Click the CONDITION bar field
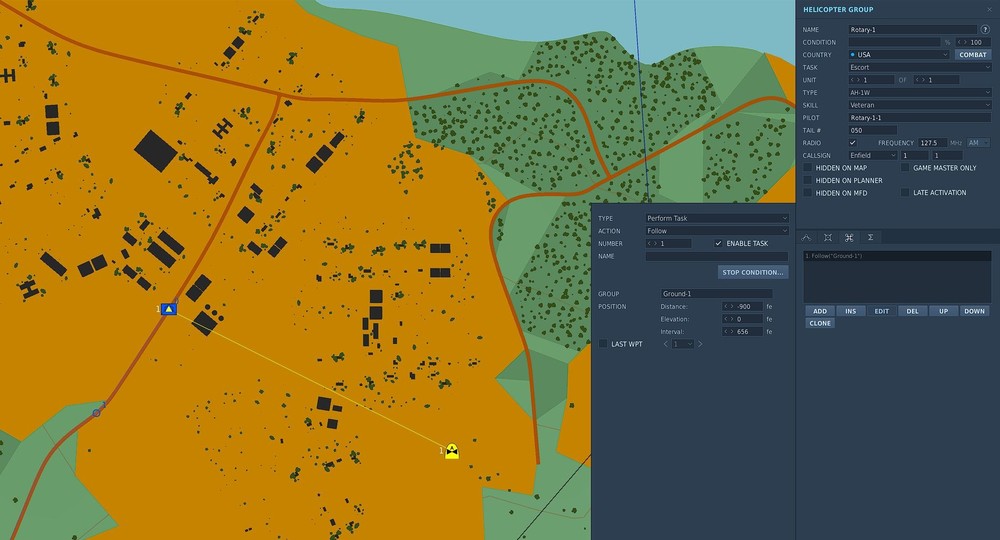 coord(894,42)
